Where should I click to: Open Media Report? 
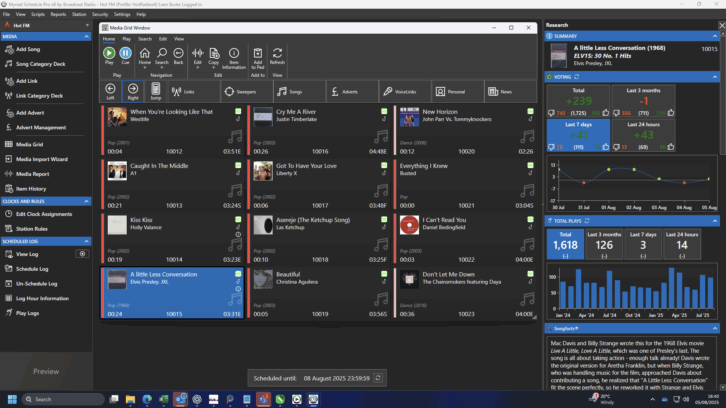32,174
